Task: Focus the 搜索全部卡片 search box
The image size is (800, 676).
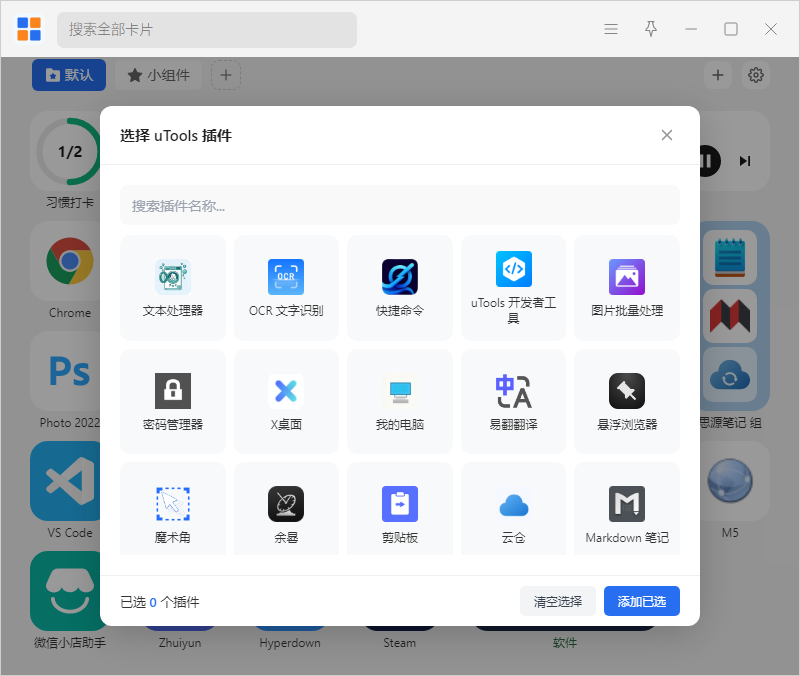Action: (207, 30)
